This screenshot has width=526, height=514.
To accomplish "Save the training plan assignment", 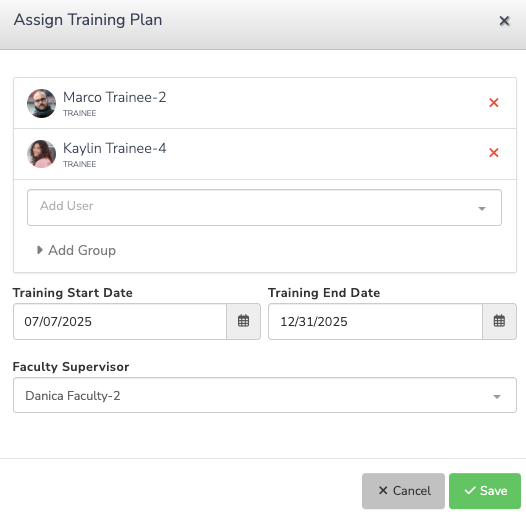I will tap(485, 491).
